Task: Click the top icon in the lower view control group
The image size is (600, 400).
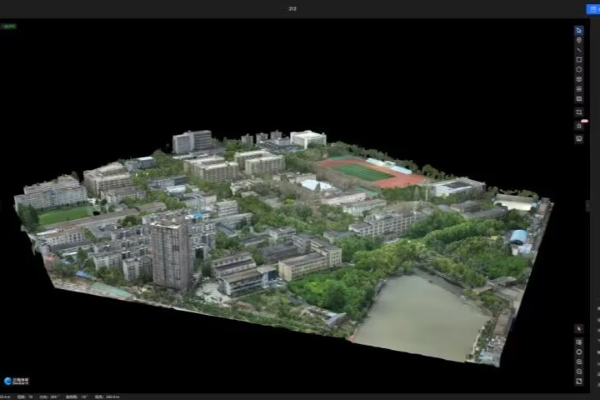Action: pos(579,342)
